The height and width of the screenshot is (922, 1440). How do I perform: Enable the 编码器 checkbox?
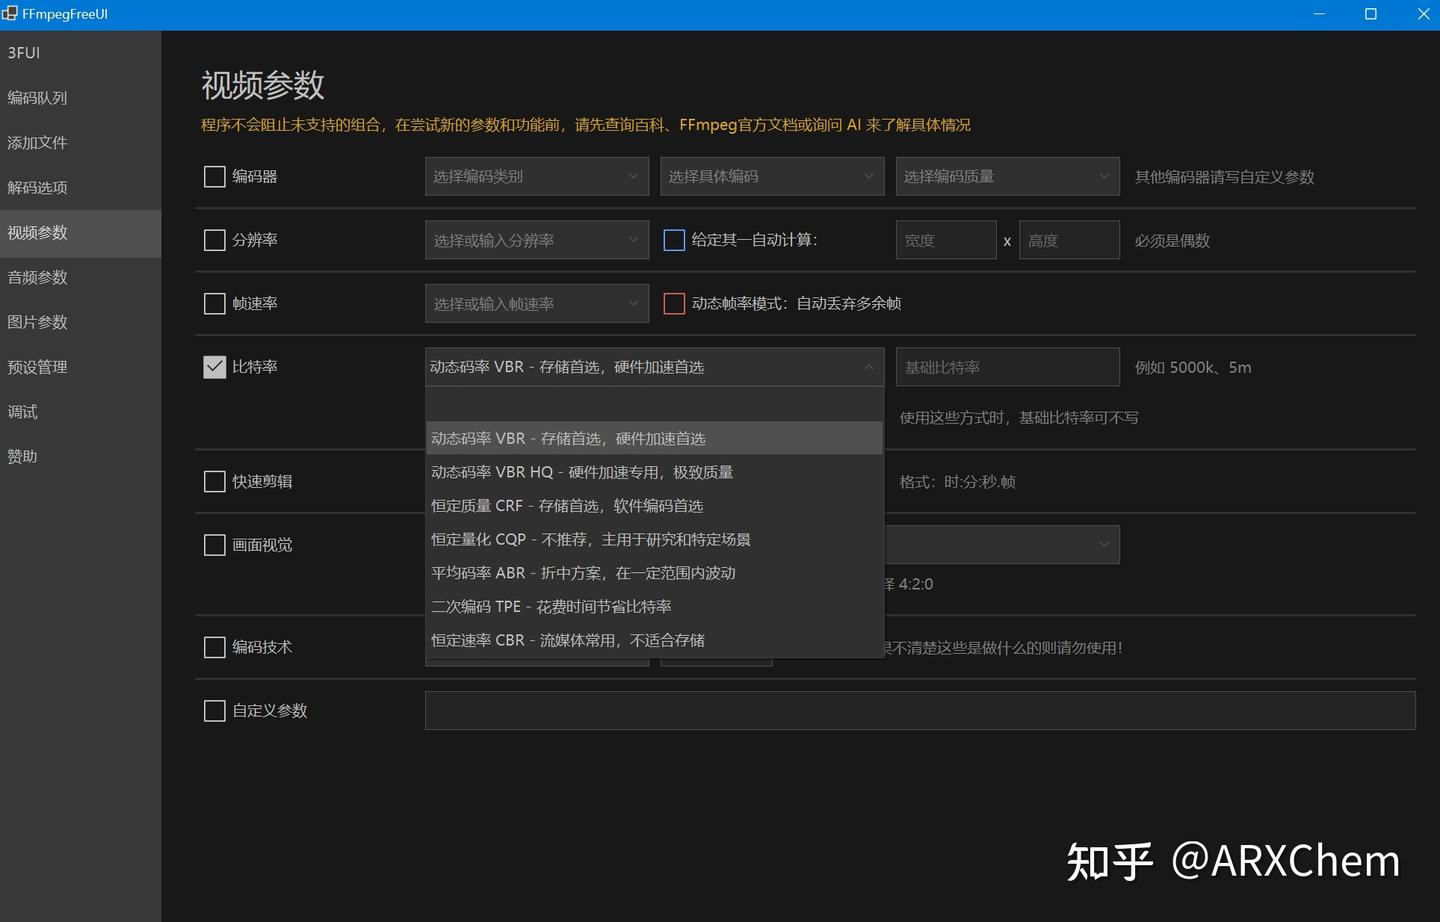click(x=214, y=176)
